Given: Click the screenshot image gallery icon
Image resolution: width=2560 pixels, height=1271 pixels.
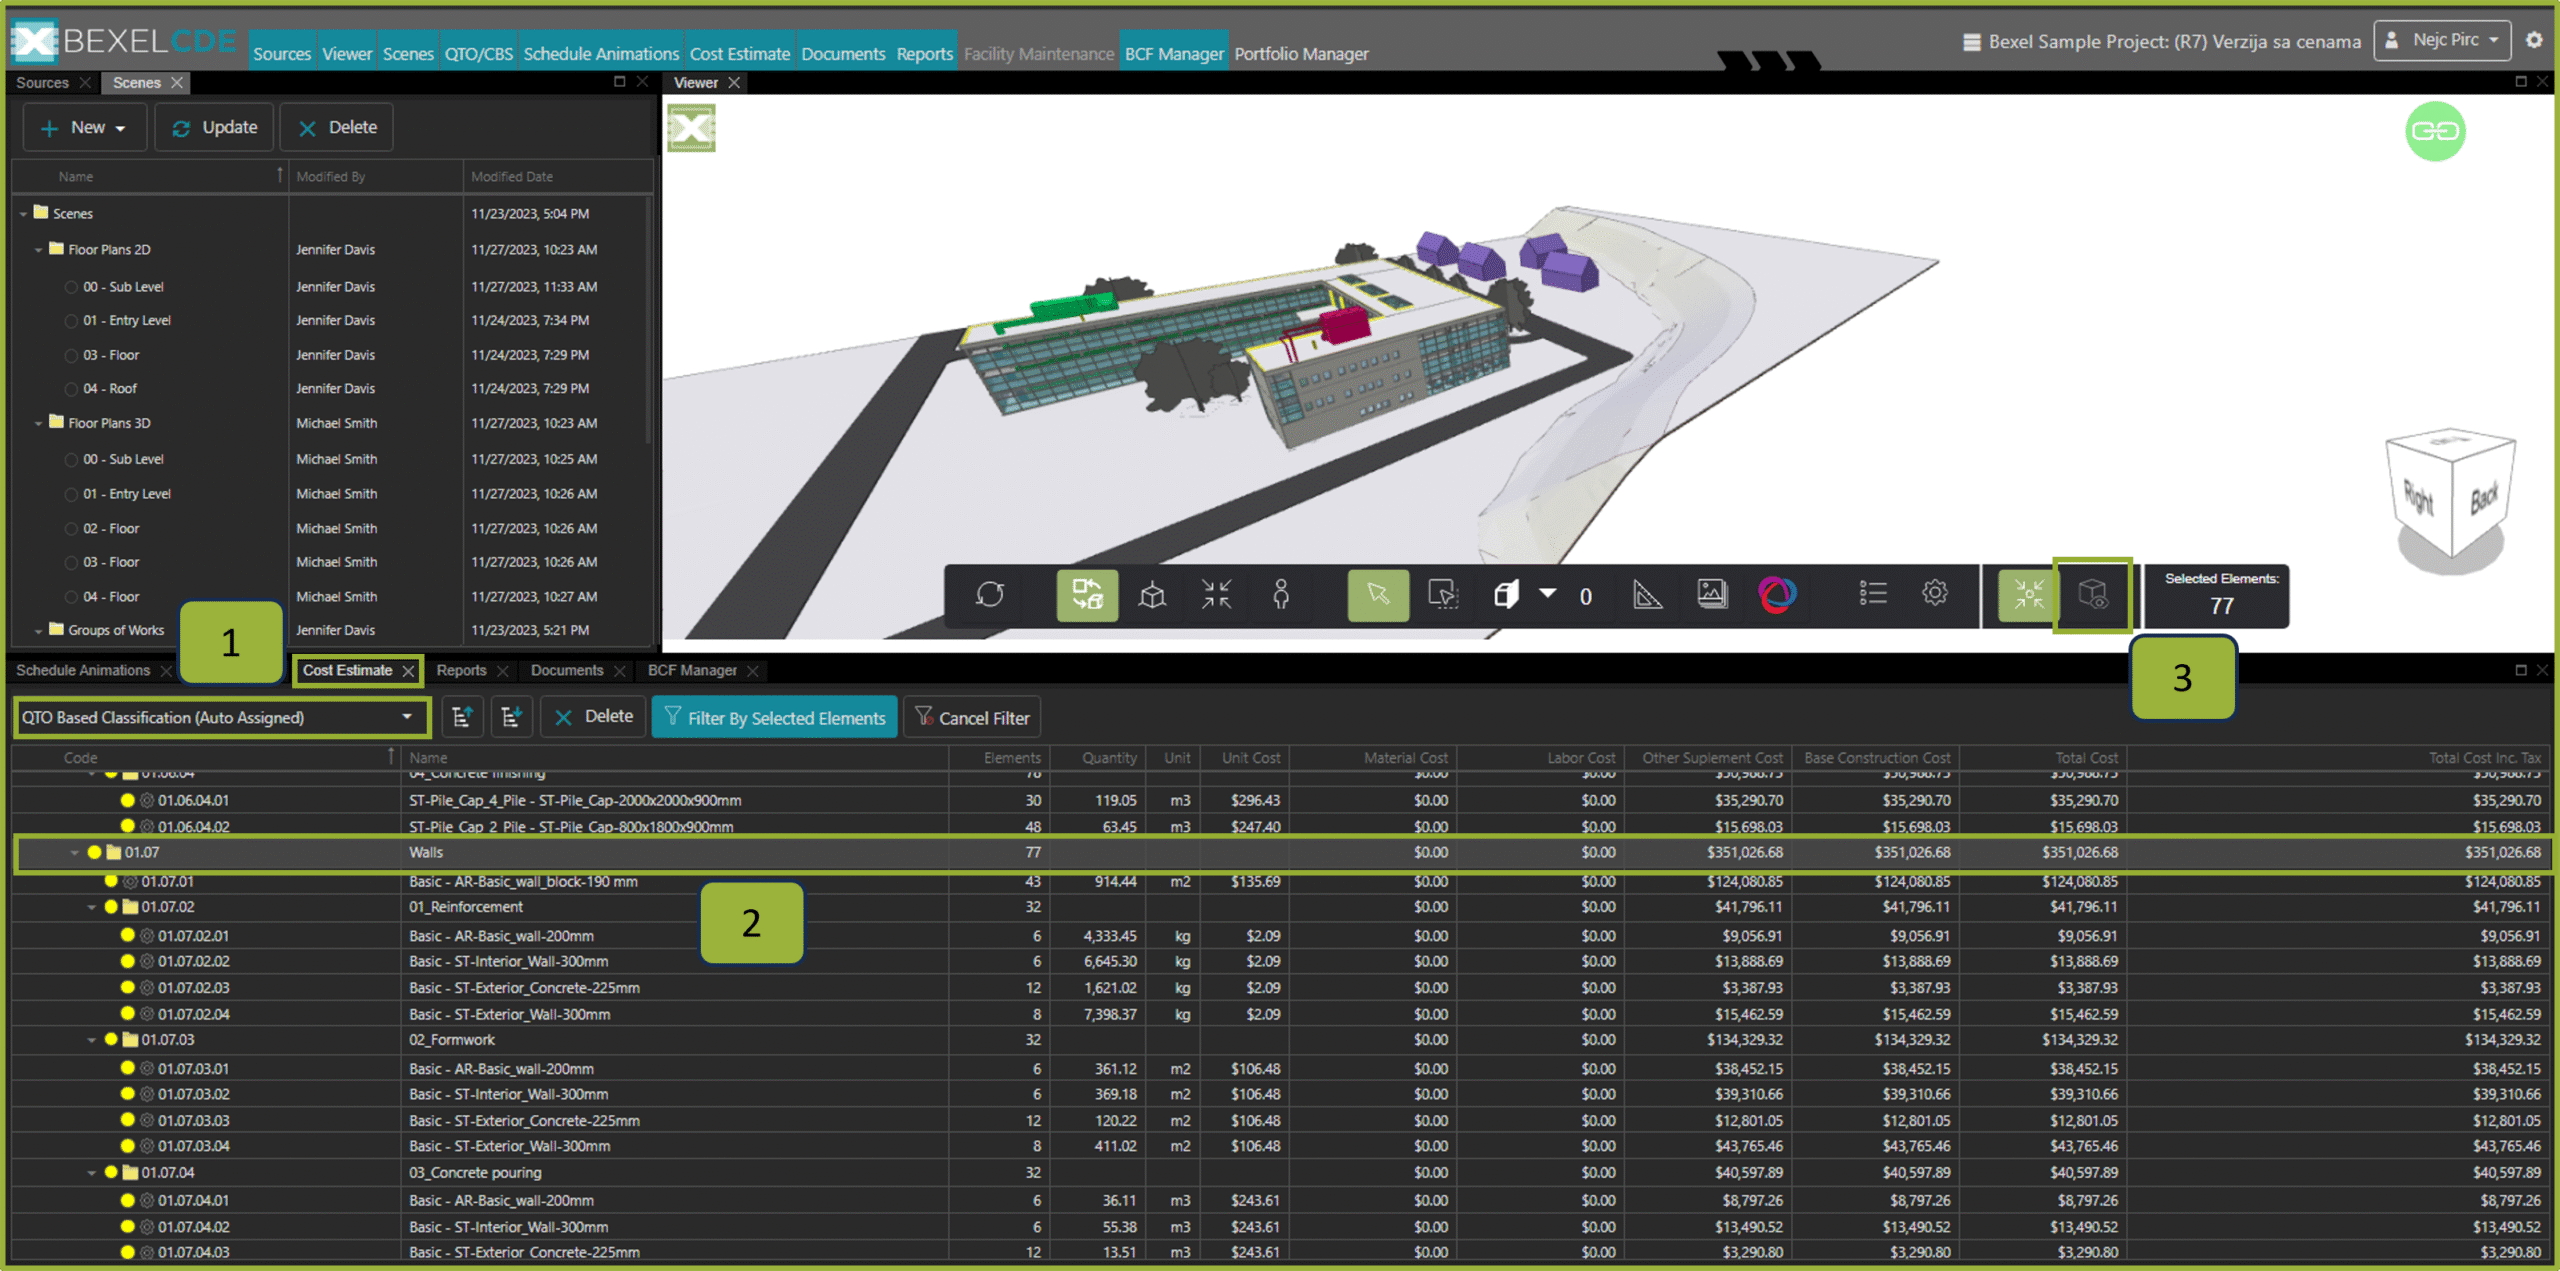Looking at the screenshot, I should [x=1712, y=594].
